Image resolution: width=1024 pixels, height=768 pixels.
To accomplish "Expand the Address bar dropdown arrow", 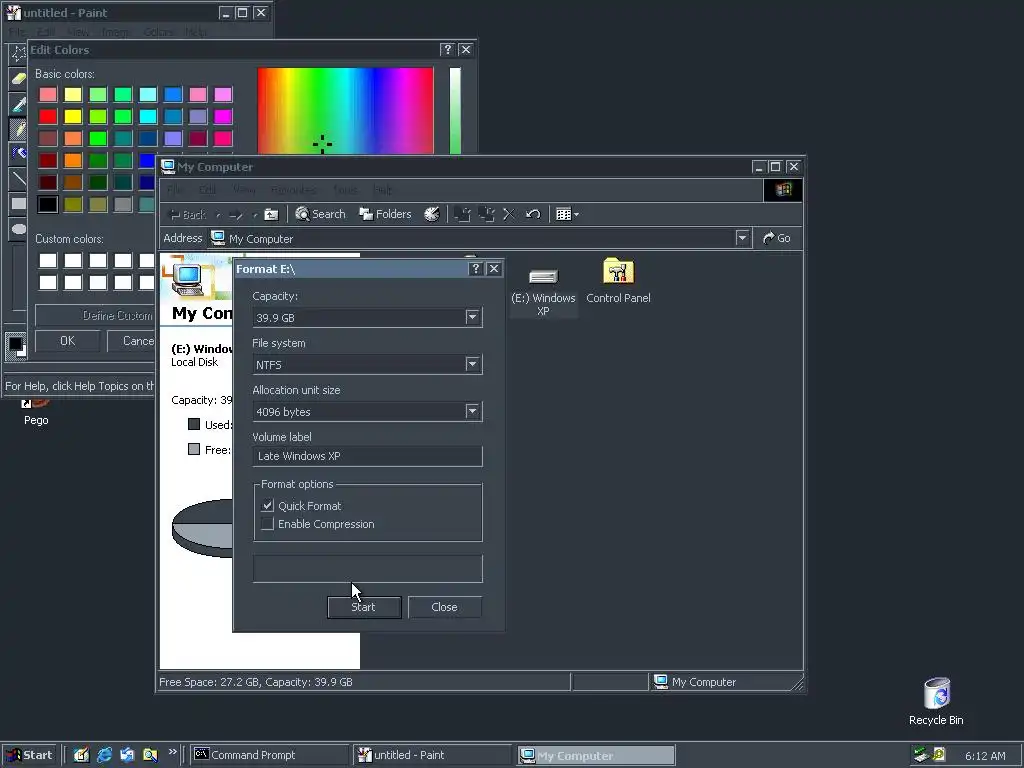I will tap(742, 238).
